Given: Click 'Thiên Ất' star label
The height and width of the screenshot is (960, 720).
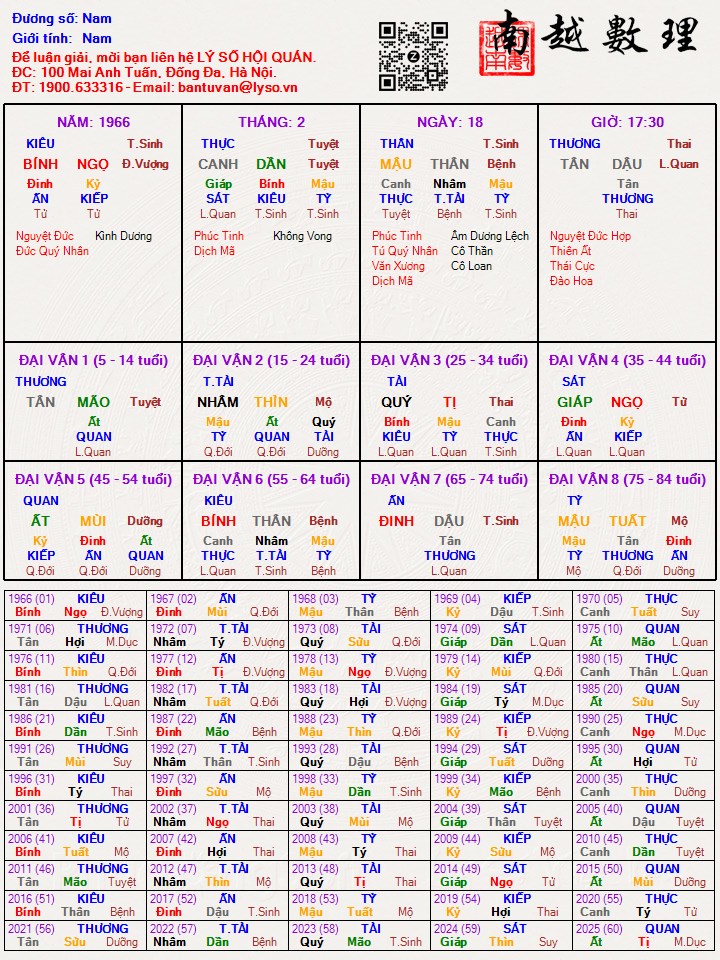Looking at the screenshot, I should coord(571,250).
